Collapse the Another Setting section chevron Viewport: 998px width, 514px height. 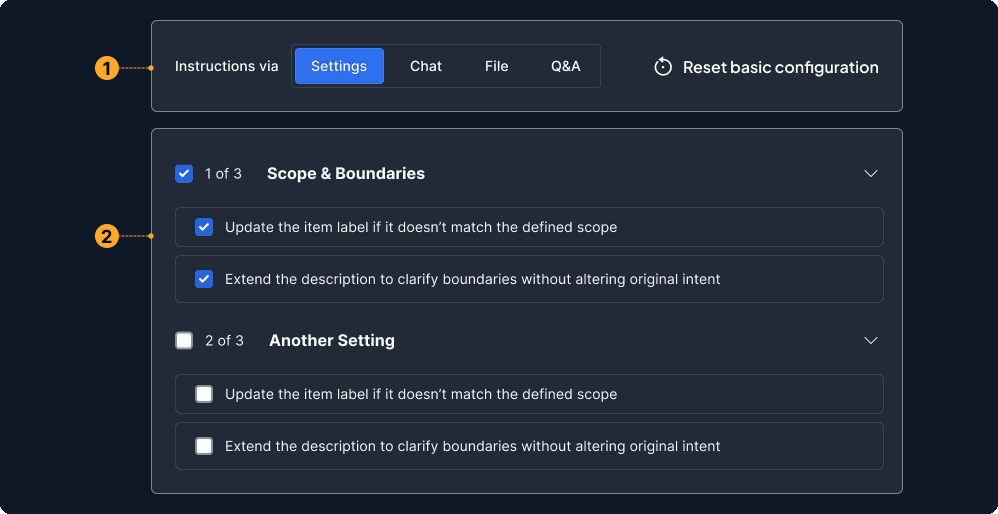871,341
